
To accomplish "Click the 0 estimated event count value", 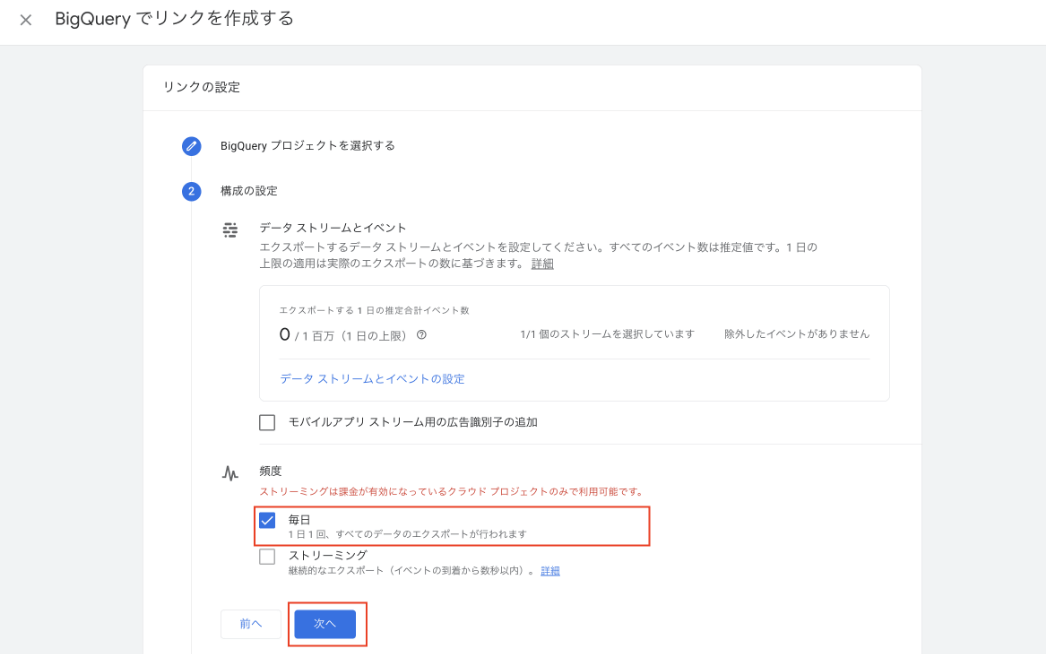I will point(285,334).
